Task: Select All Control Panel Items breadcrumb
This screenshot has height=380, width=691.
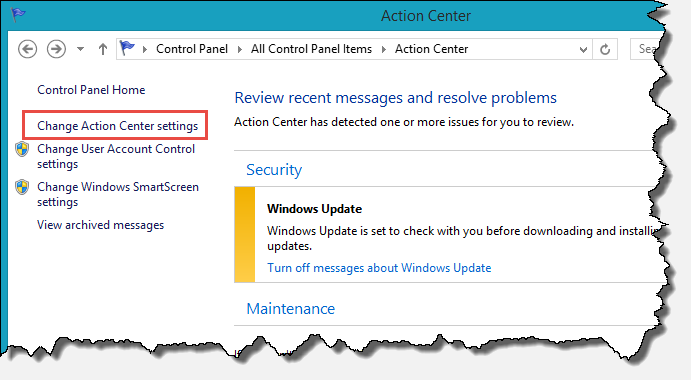Action: (x=312, y=49)
